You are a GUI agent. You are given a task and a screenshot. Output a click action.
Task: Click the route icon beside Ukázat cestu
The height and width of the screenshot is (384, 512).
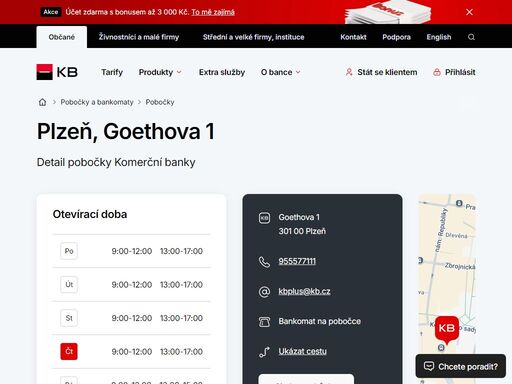coord(264,352)
